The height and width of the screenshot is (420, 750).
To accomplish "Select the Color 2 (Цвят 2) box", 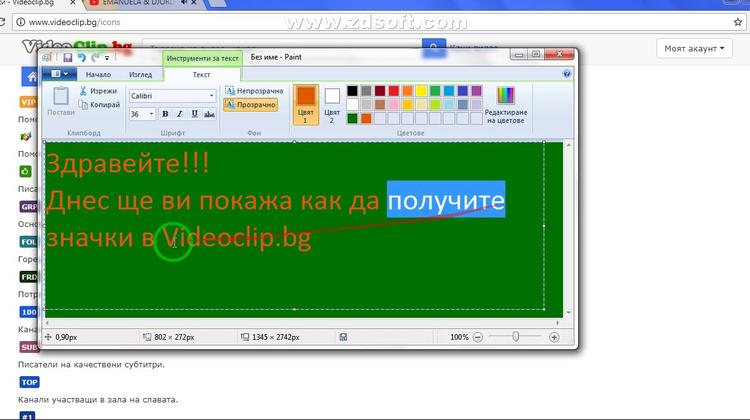I will tap(332, 103).
